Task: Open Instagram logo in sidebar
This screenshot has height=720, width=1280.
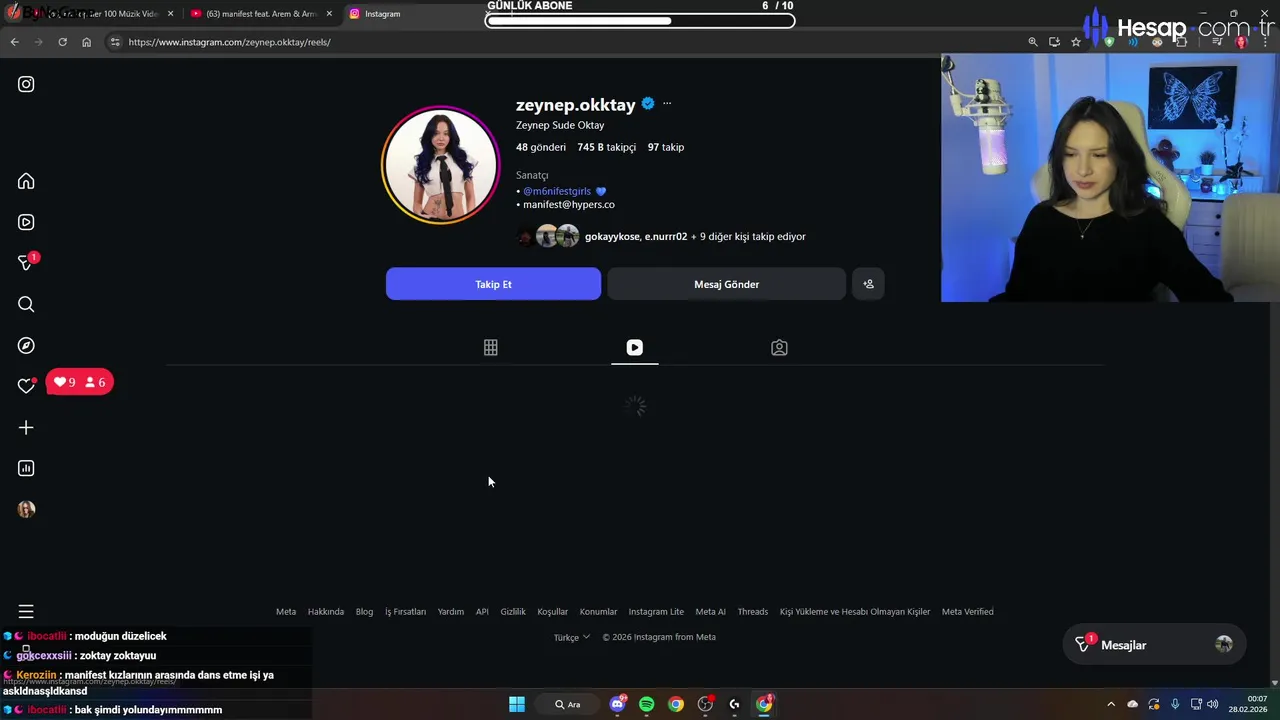Action: click(x=26, y=84)
